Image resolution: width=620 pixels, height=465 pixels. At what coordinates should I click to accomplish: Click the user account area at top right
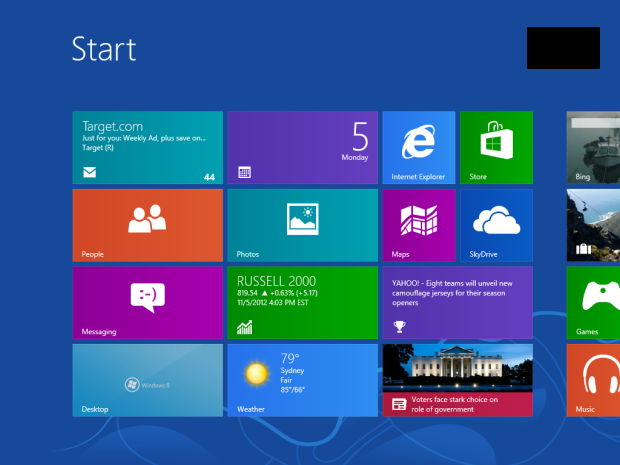pyautogui.click(x=563, y=48)
